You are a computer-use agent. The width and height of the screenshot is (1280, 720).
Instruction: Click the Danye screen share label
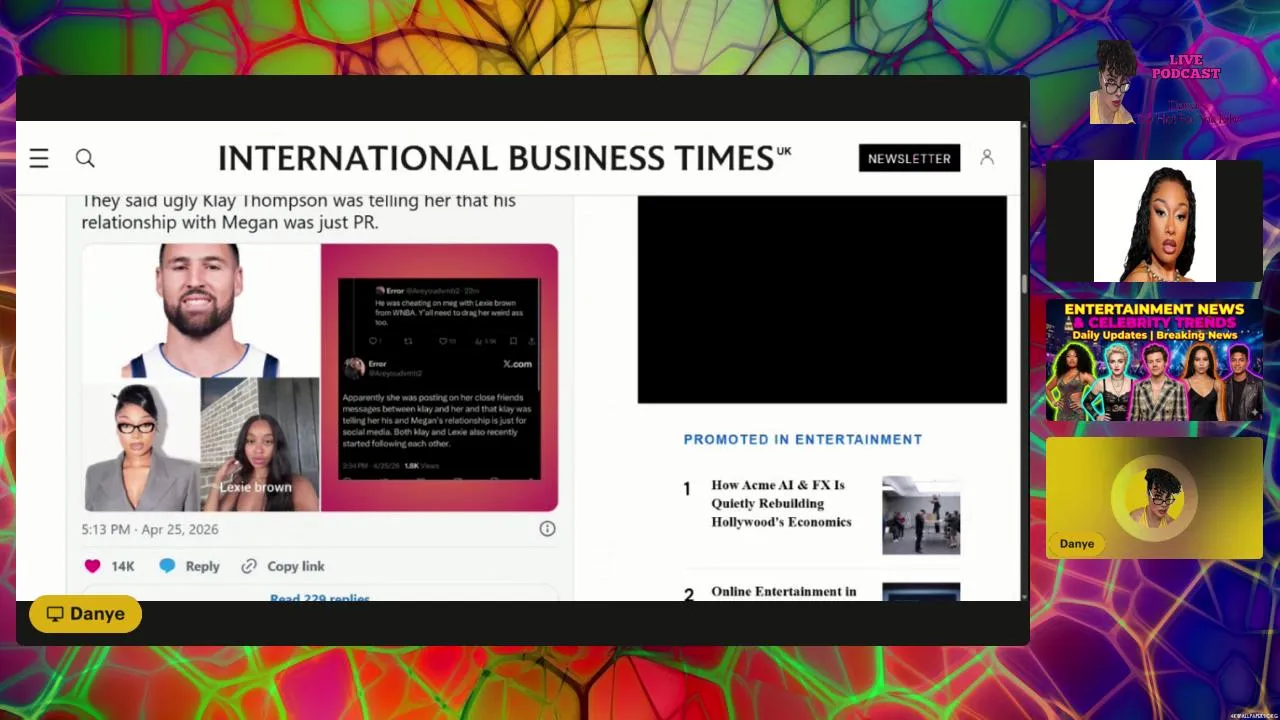pos(85,614)
